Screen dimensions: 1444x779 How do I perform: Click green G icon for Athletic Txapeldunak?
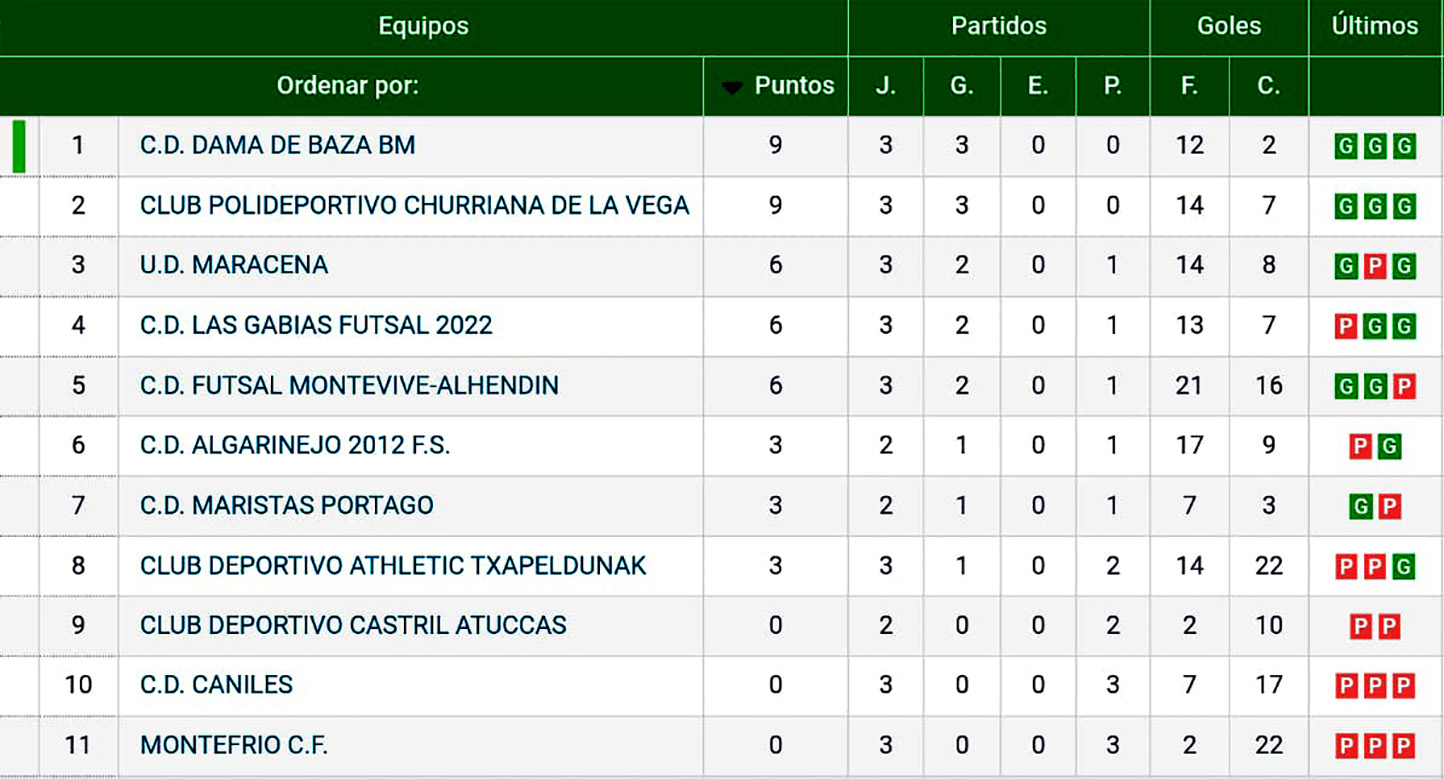tap(1404, 567)
